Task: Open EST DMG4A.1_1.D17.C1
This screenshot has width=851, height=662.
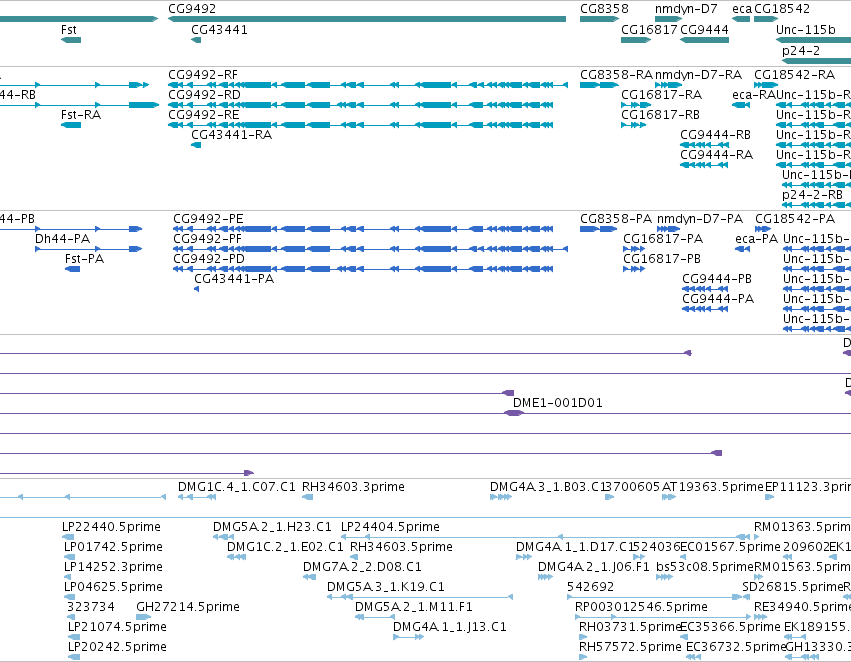Action: 574,548
